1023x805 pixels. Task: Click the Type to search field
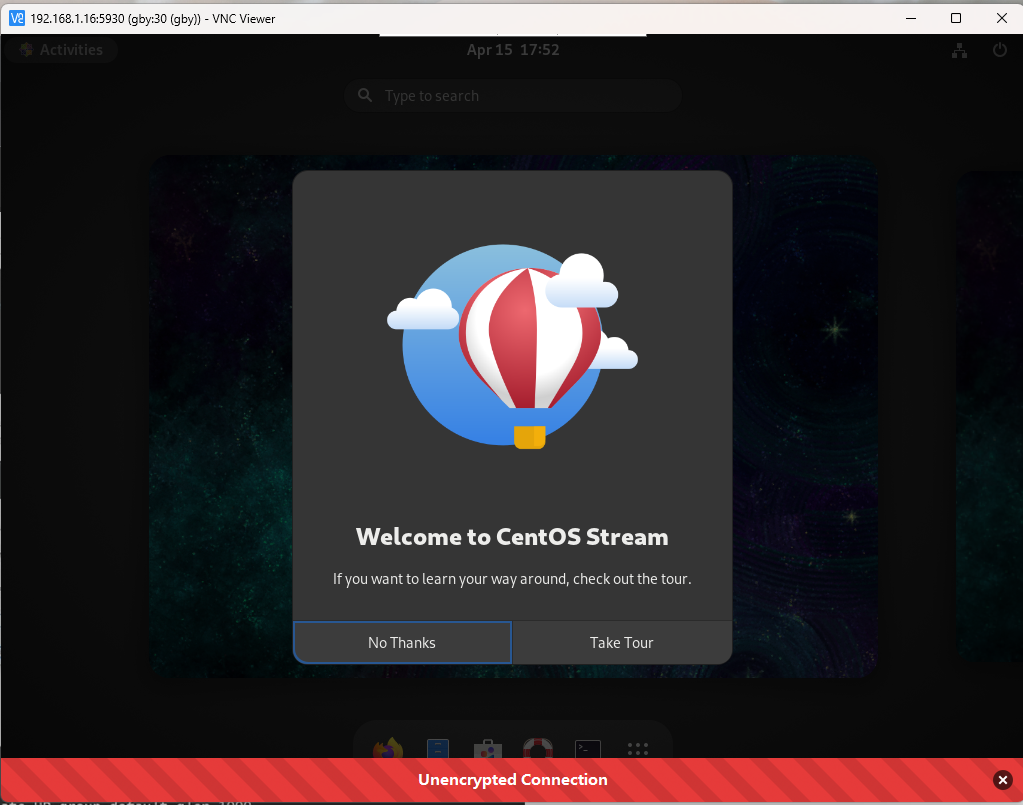coord(512,95)
